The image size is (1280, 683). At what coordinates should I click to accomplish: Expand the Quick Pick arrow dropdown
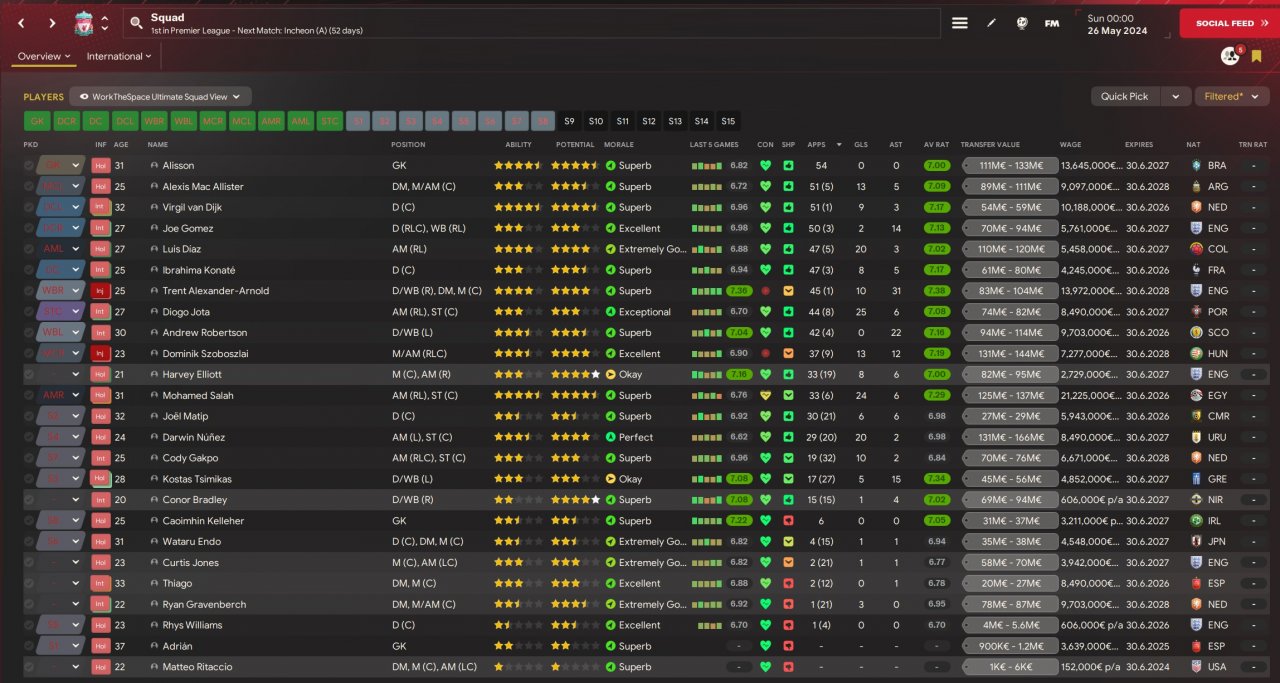(x=1175, y=97)
